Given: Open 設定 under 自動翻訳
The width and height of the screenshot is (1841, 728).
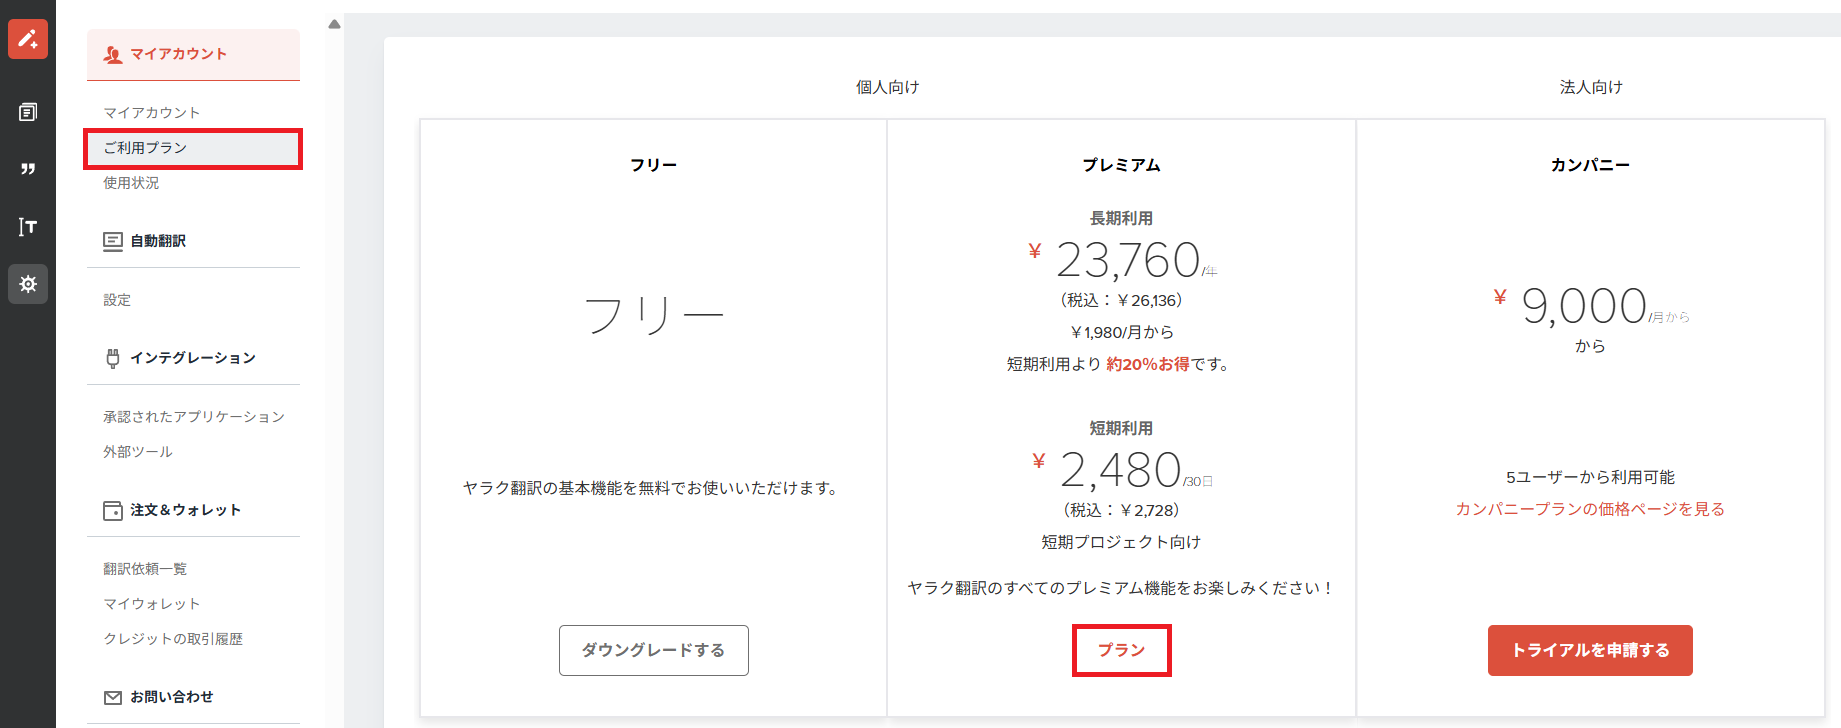Looking at the screenshot, I should coord(117,300).
